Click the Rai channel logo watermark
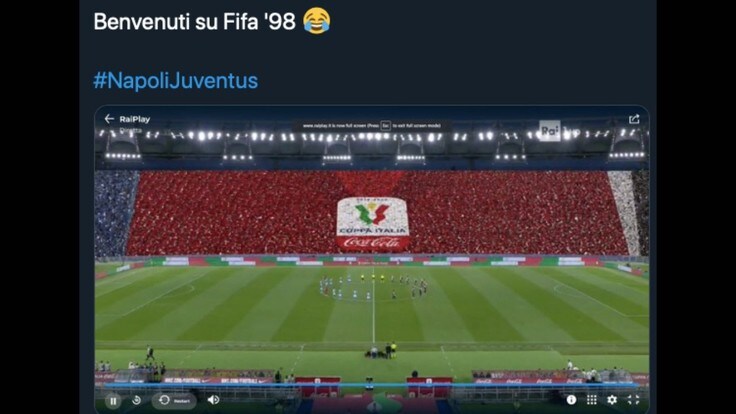The image size is (736, 414). 550,131
